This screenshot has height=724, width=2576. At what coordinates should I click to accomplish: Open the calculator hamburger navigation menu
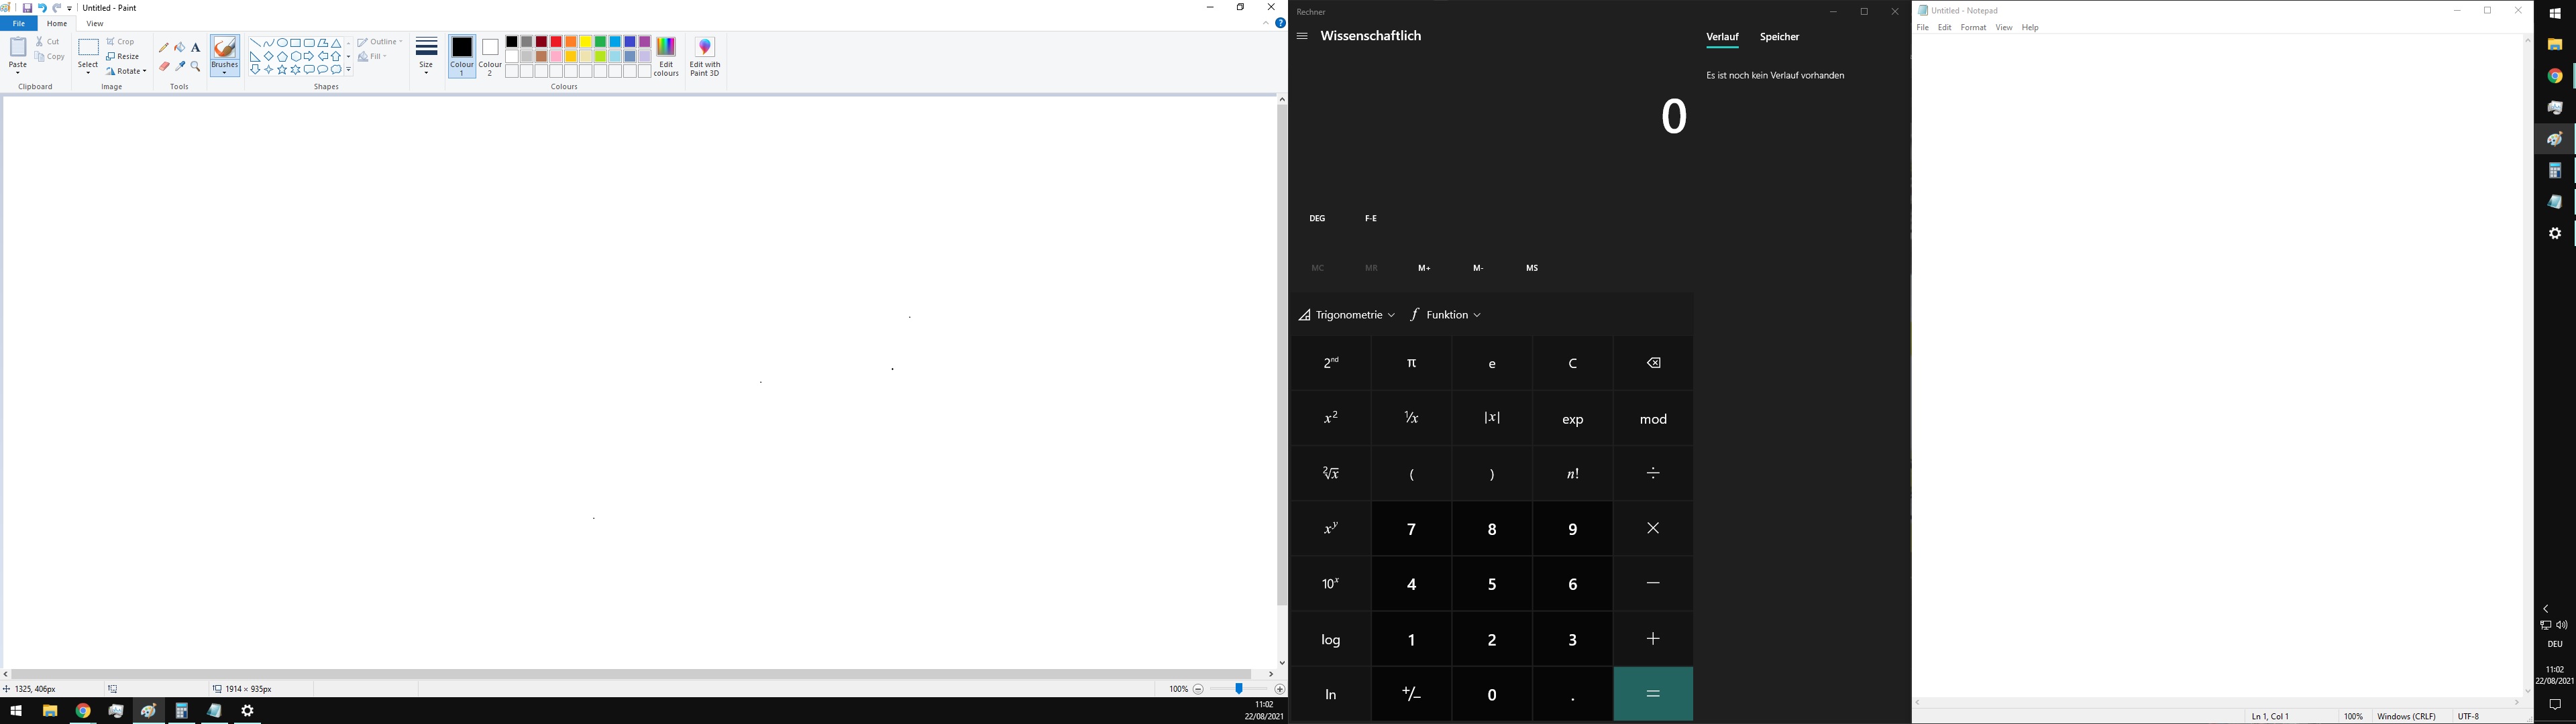pos(1302,37)
